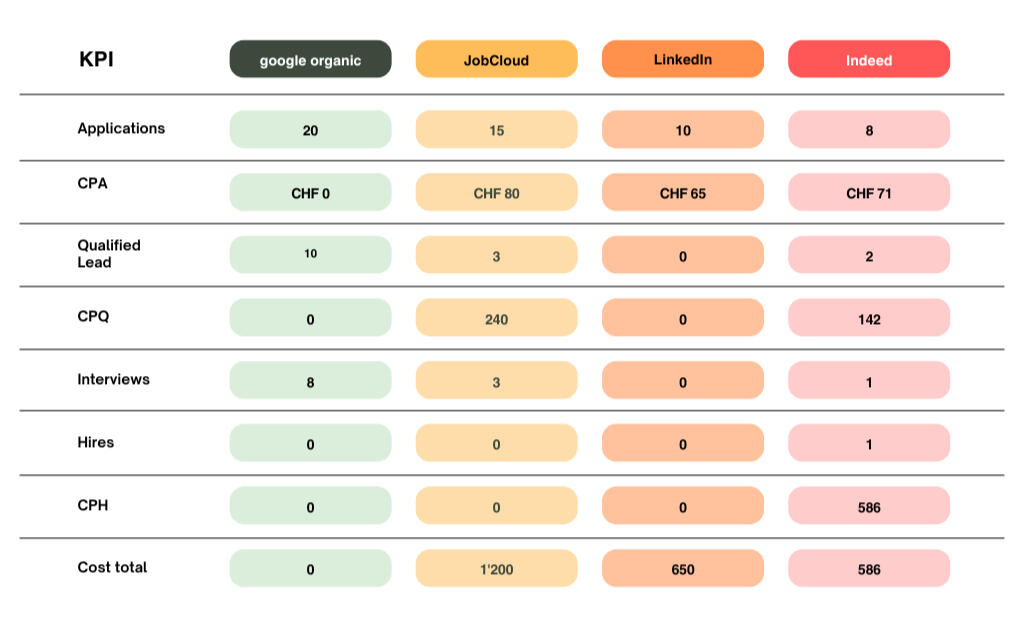Viewport: 1024px width, 617px height.
Task: Select Indeed CPA cell CHF 71
Action: coord(868,193)
